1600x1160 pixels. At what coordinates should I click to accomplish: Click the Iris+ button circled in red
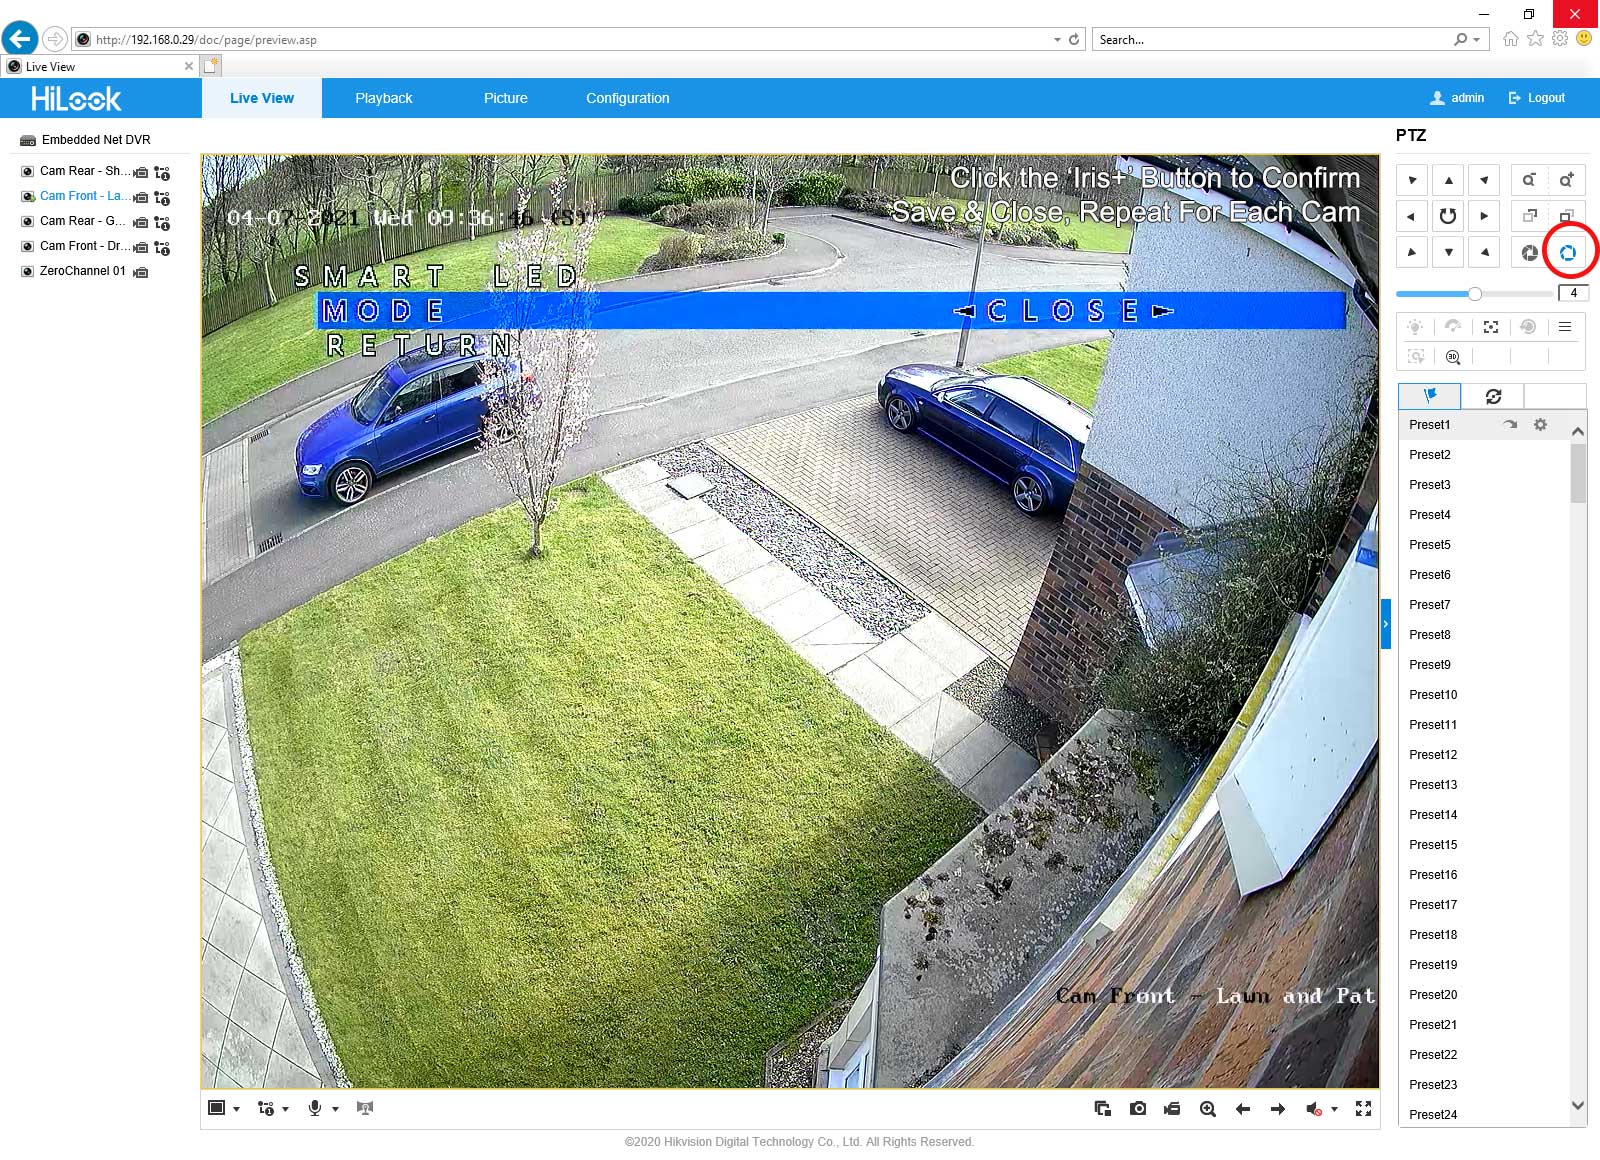point(1567,253)
